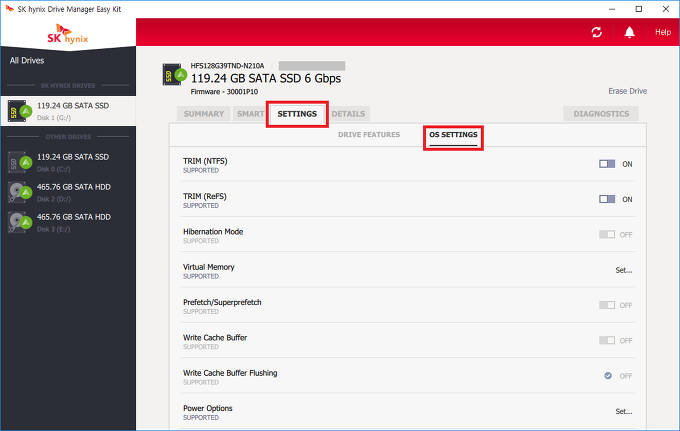Image resolution: width=680 pixels, height=431 pixels.
Task: Toggle the TRIM (ReFS) switch
Action: pyautogui.click(x=607, y=199)
